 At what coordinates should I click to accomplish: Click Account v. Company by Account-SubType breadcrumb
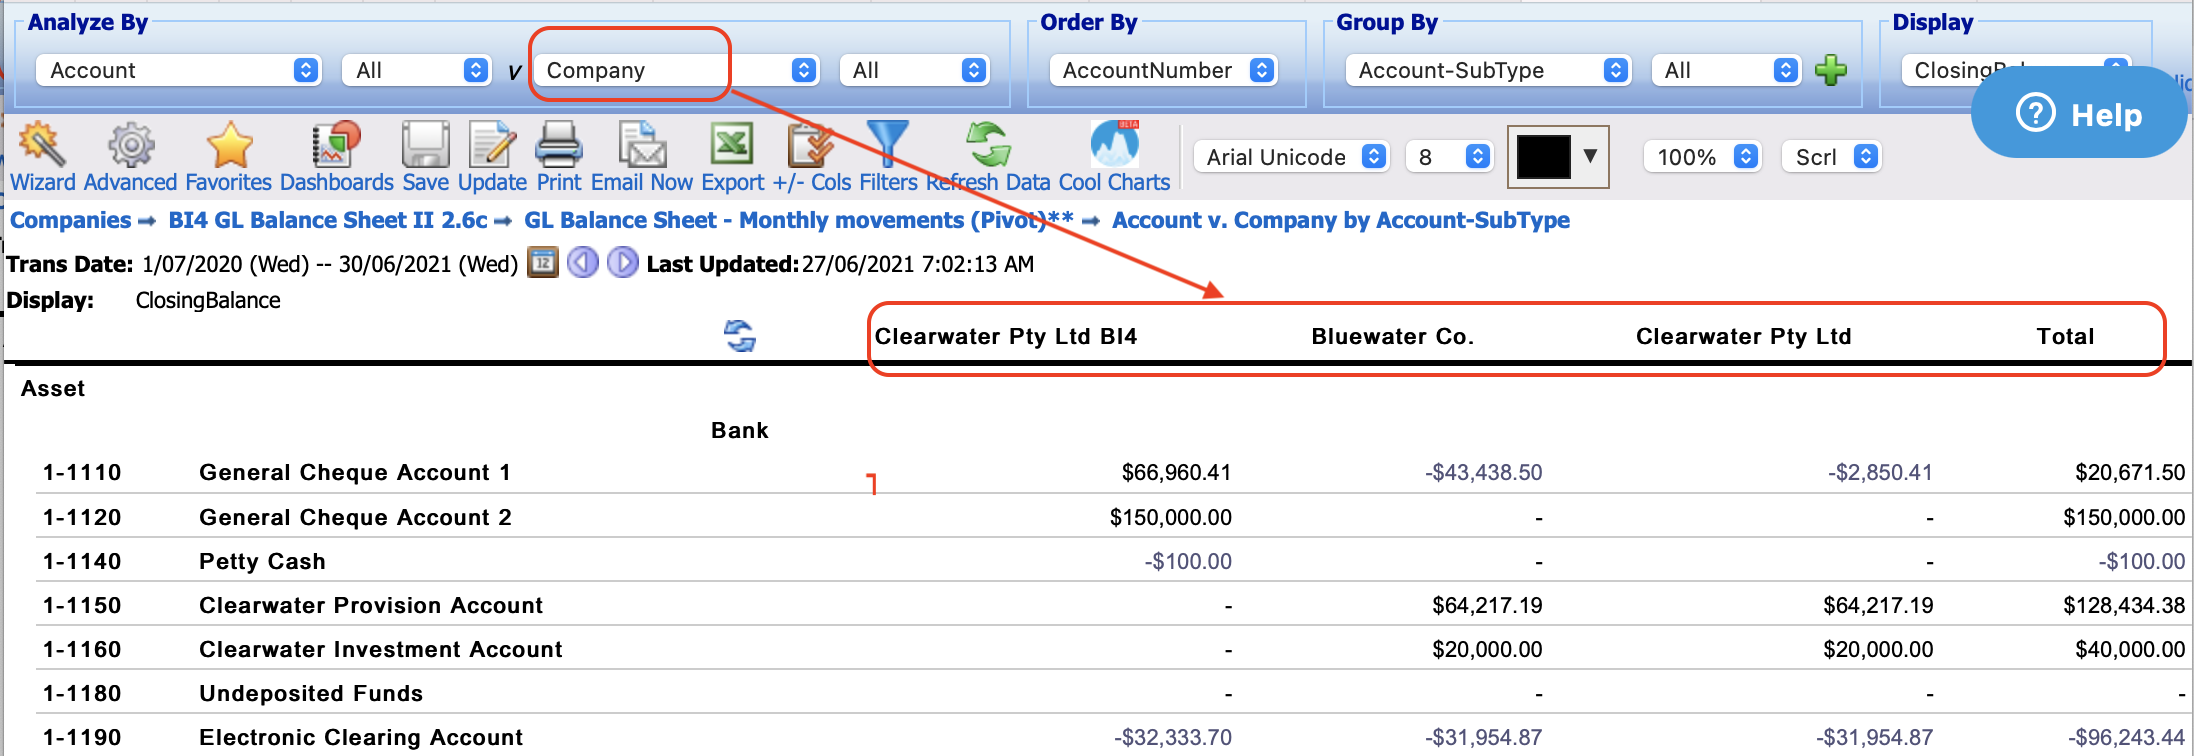pyautogui.click(x=1341, y=220)
